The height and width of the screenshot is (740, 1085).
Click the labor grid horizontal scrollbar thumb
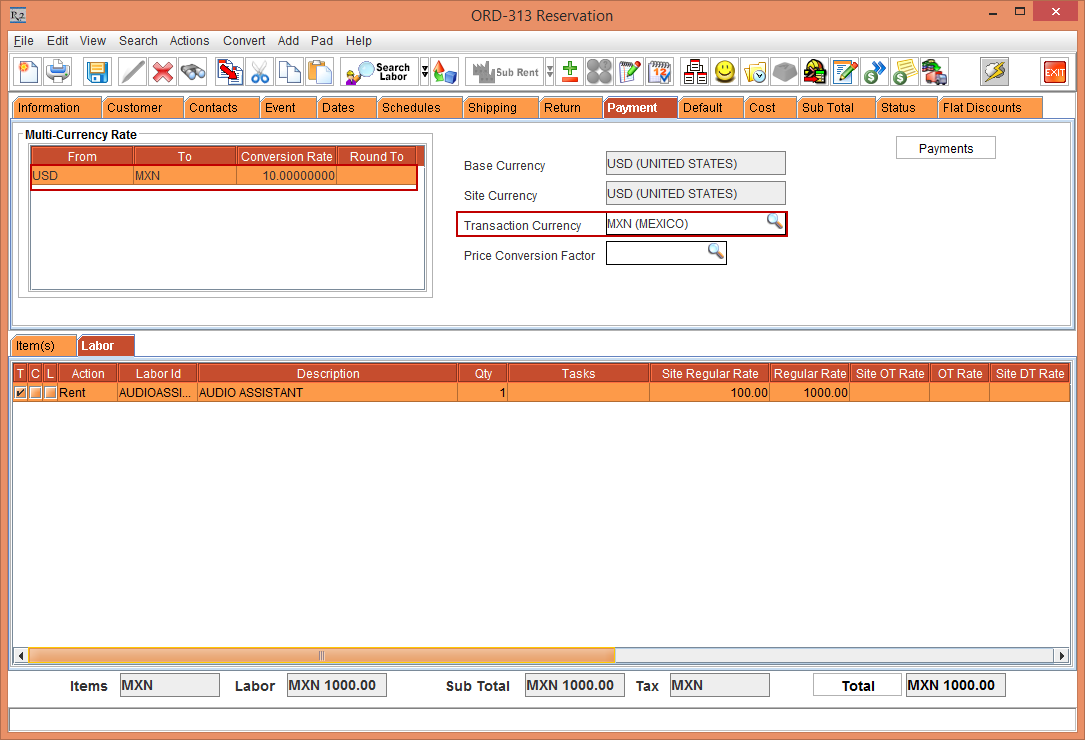pyautogui.click(x=321, y=656)
